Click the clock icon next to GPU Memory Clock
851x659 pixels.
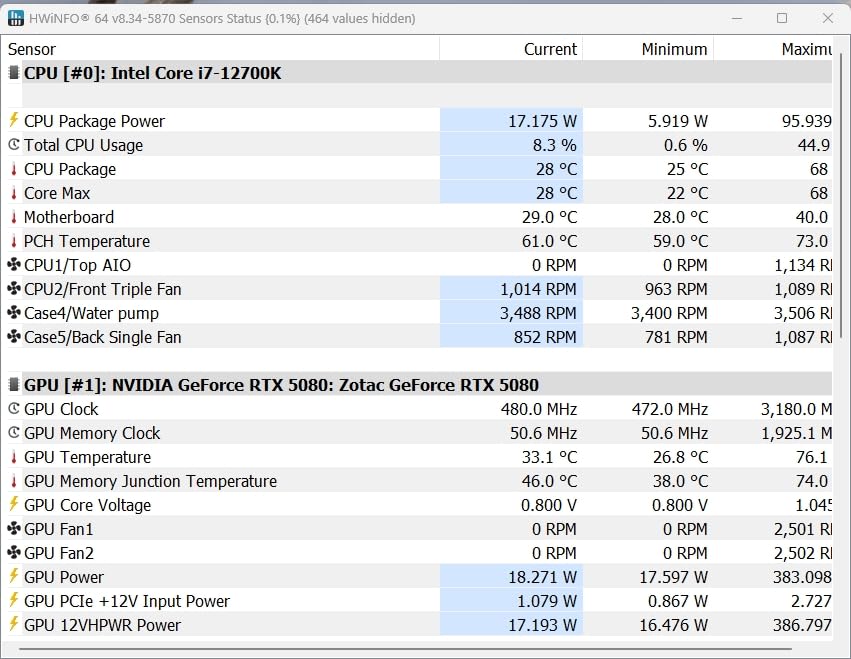coord(14,433)
